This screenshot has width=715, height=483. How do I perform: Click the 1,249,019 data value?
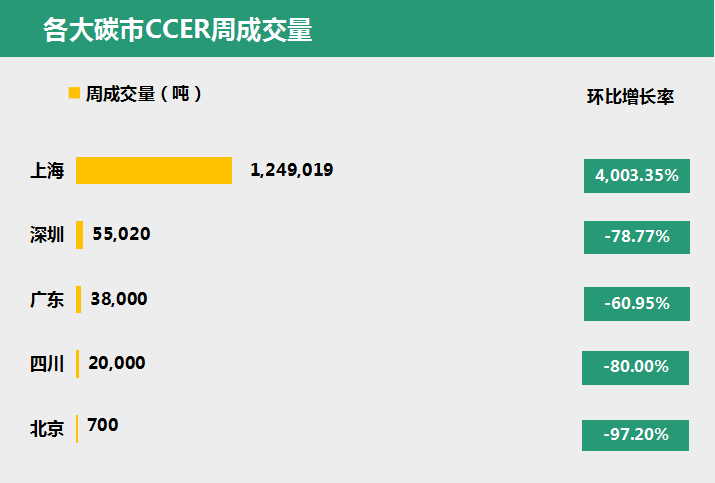click(x=292, y=170)
